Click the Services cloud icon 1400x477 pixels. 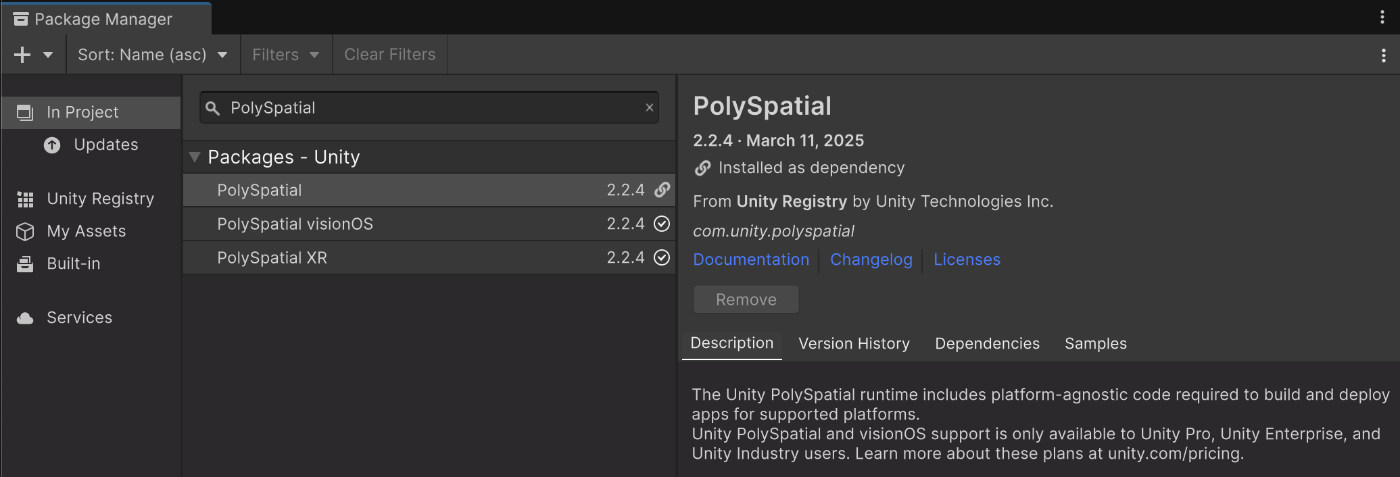pyautogui.click(x=25, y=318)
